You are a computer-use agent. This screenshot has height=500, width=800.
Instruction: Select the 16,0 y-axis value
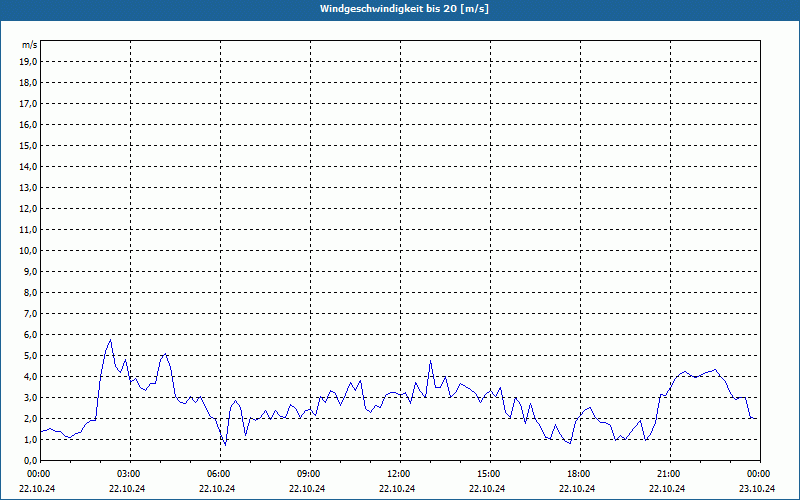point(28,124)
